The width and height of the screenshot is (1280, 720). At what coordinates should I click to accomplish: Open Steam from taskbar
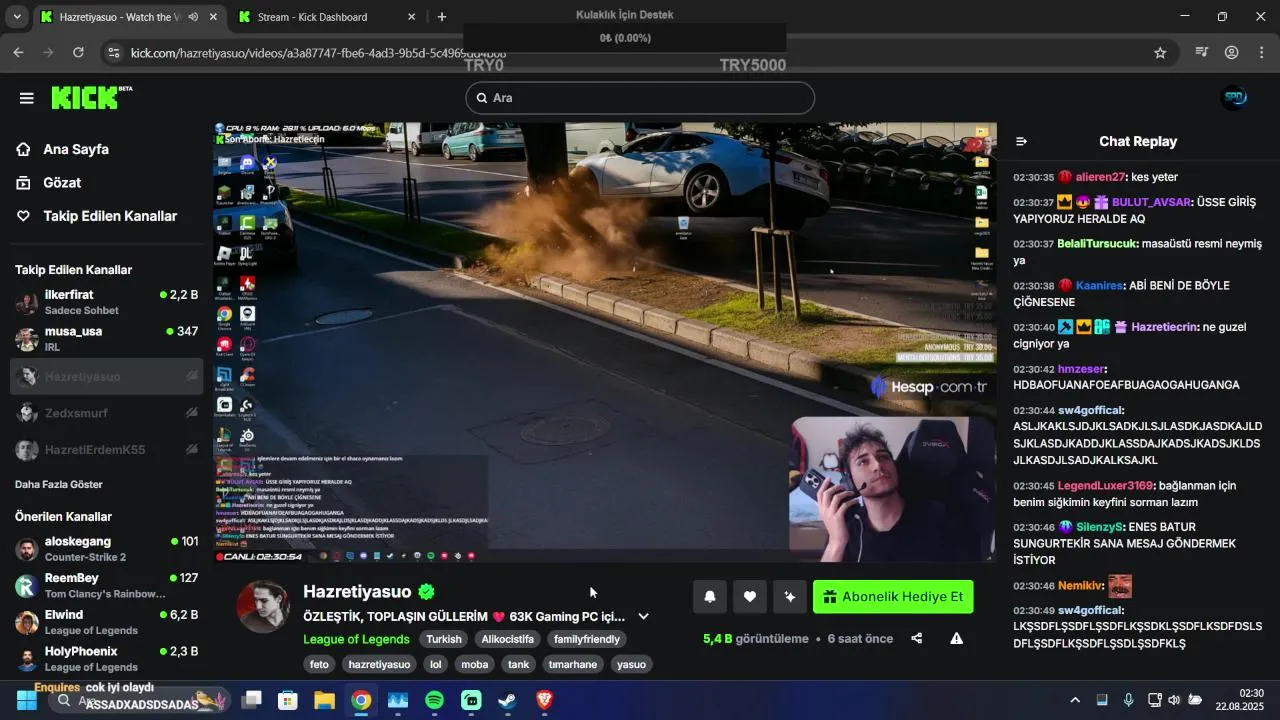(508, 700)
